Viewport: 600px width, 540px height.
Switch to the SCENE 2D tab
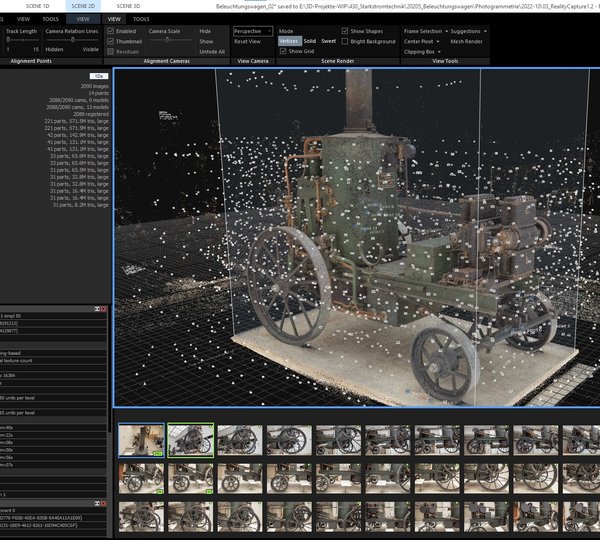[83, 6]
